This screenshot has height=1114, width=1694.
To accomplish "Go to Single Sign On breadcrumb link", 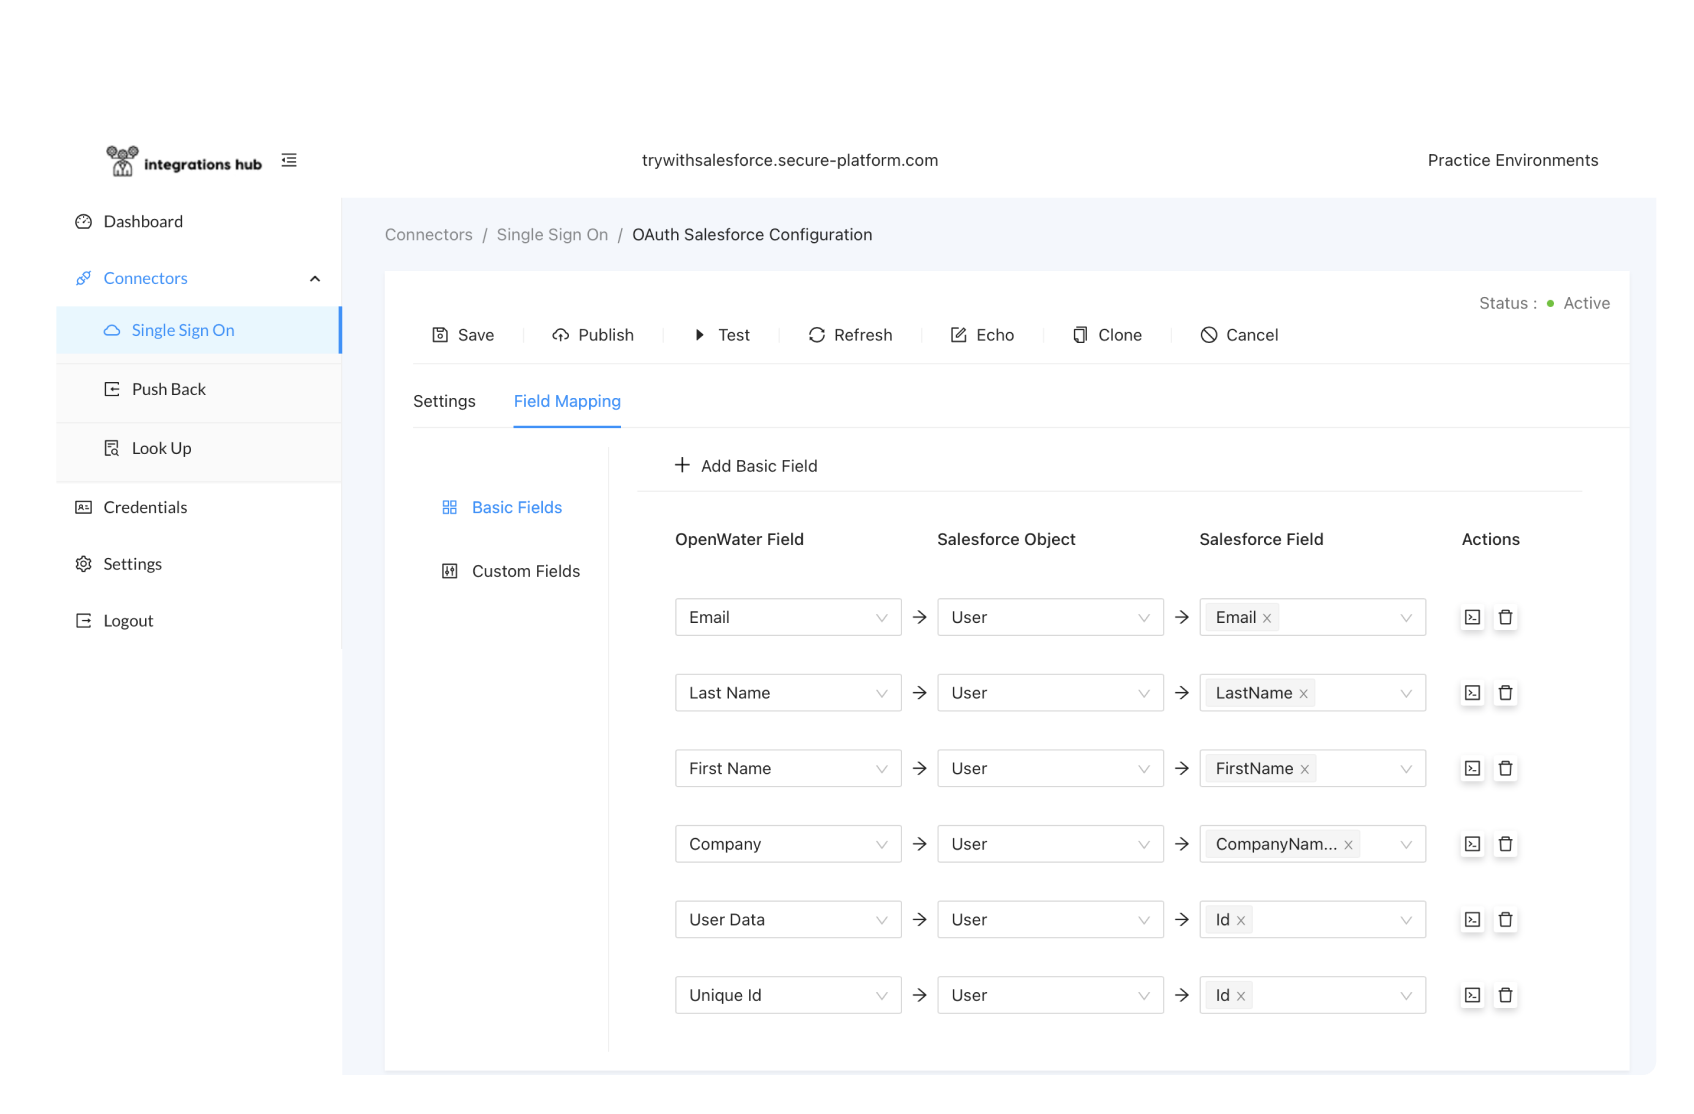I will 552,235.
